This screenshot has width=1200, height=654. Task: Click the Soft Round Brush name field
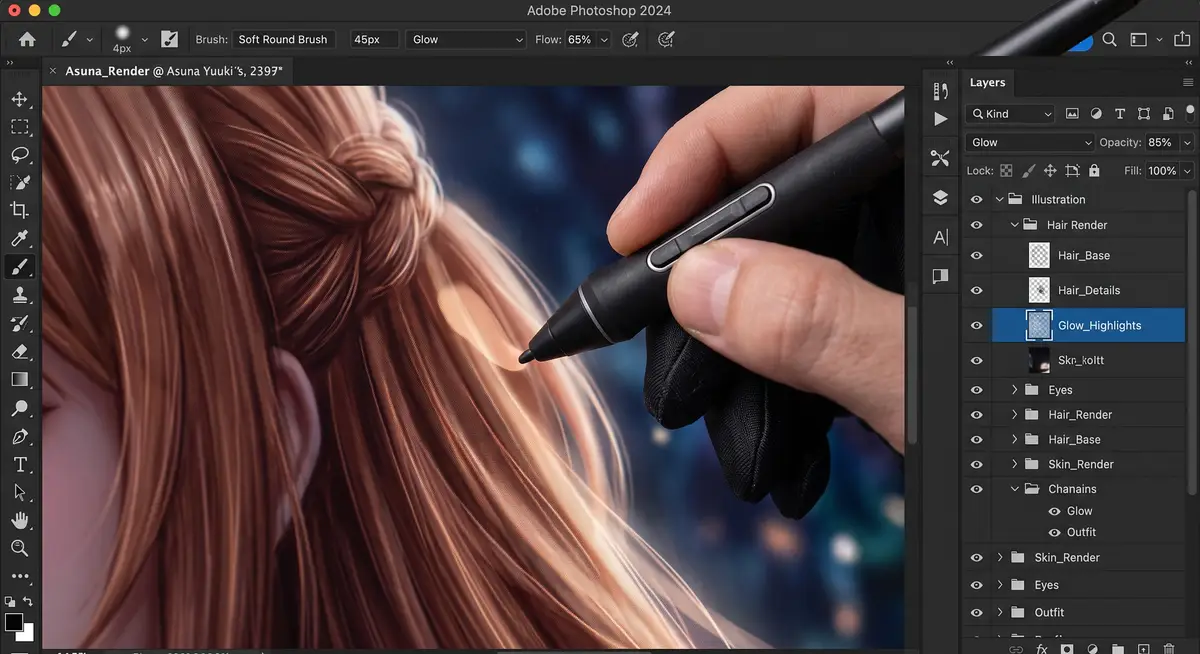pos(283,40)
